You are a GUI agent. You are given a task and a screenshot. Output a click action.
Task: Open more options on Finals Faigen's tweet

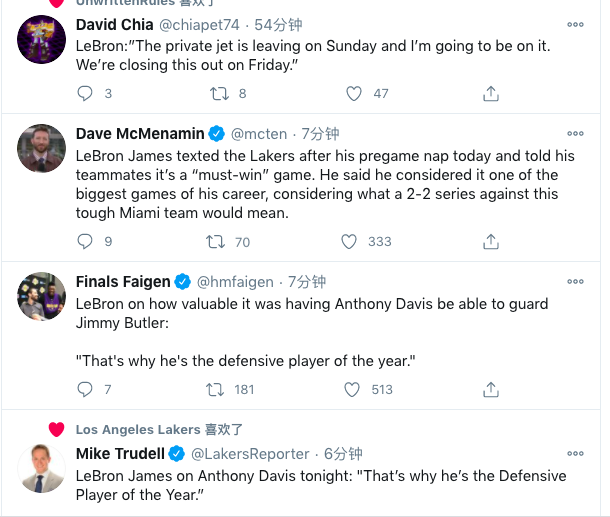pyautogui.click(x=575, y=281)
